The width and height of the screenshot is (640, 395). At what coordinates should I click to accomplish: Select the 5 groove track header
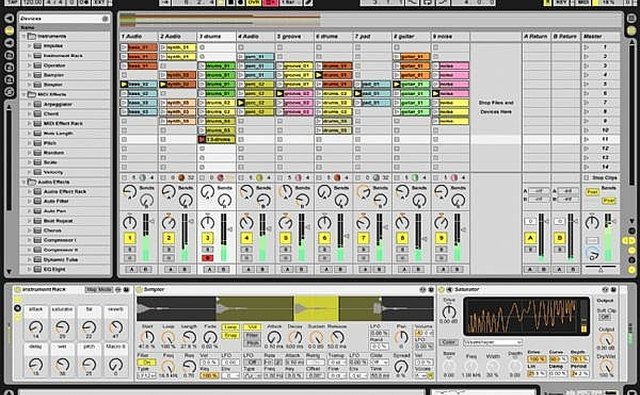[294, 36]
